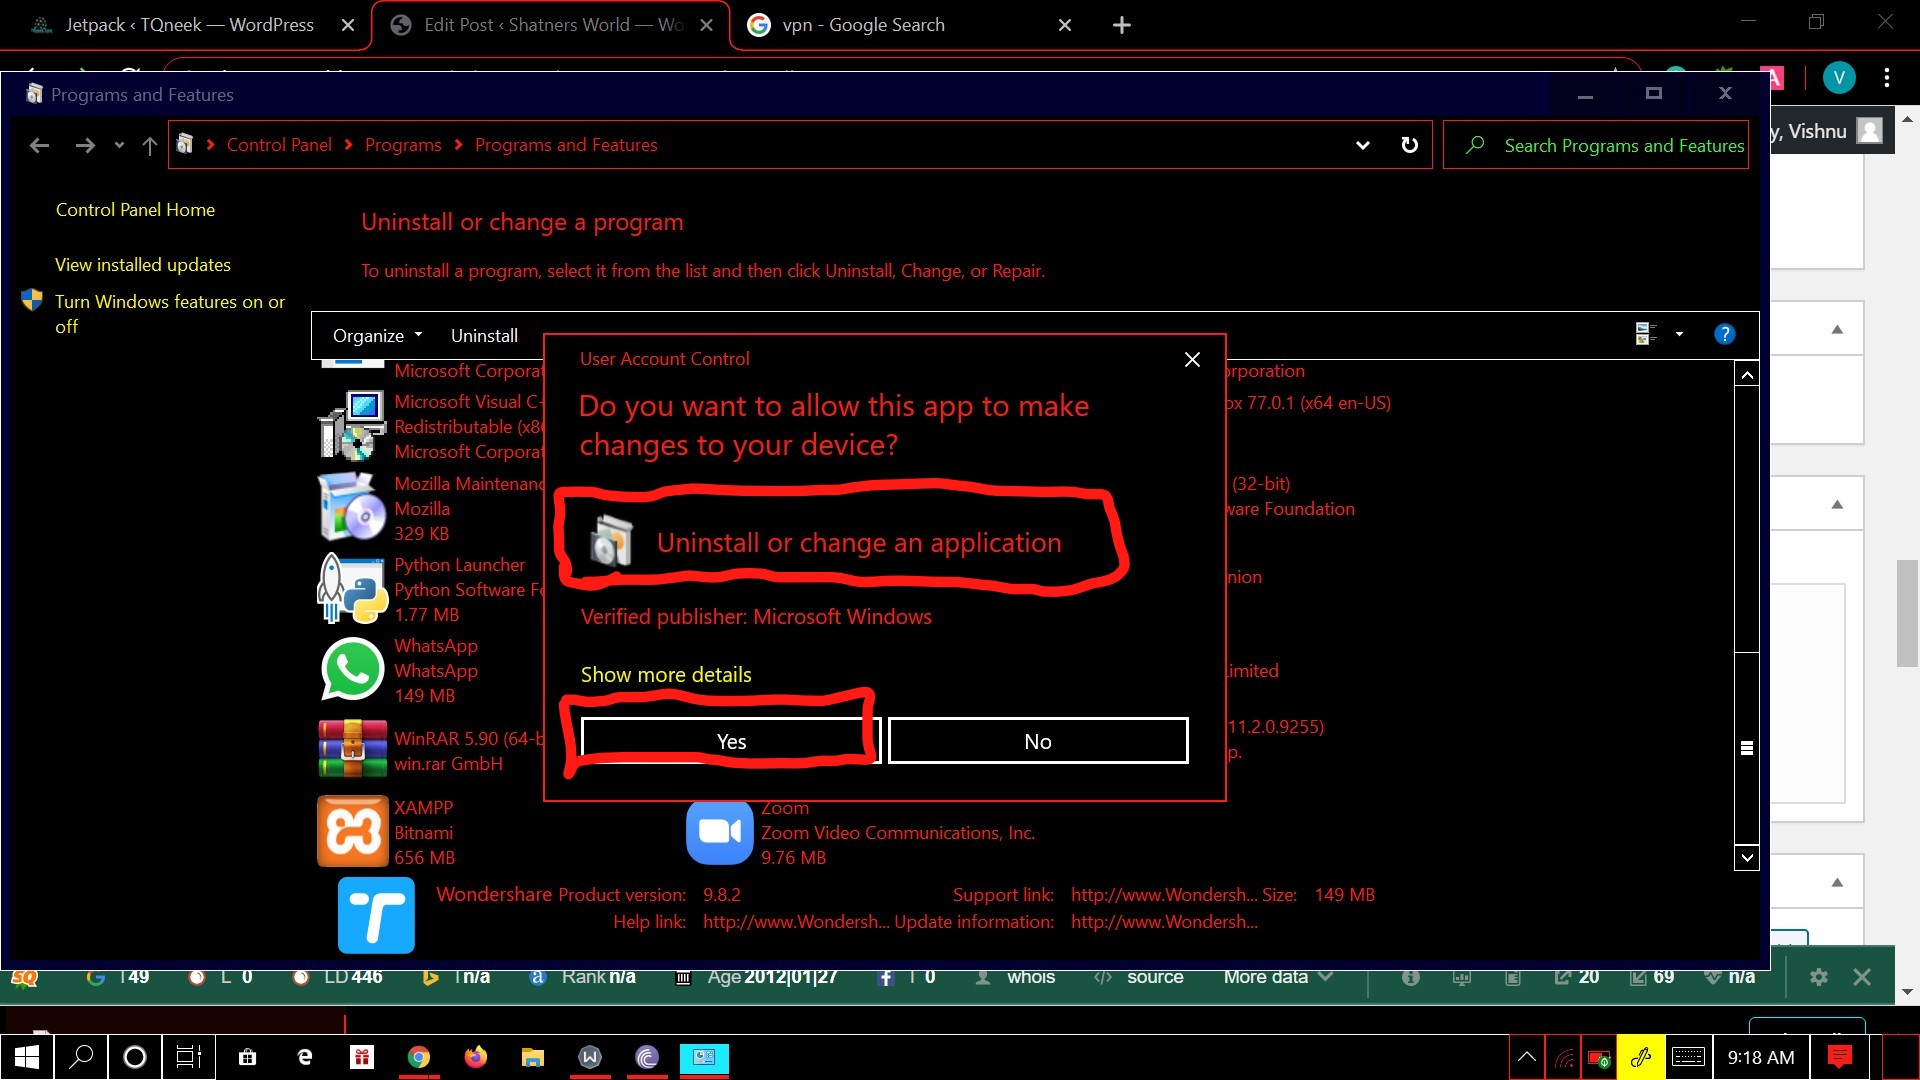Show hidden system tray icons
Screen dimensions: 1920x1080
1526,1057
